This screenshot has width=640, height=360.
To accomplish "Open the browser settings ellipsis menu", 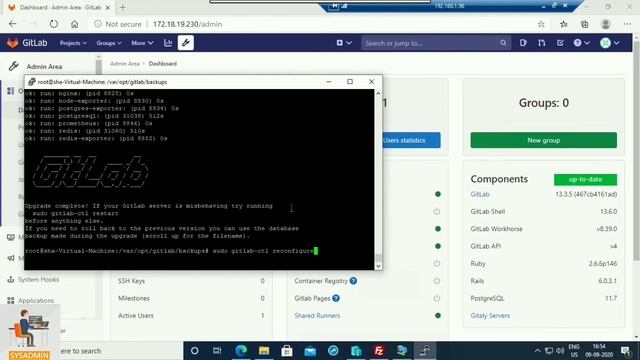I will [627, 24].
